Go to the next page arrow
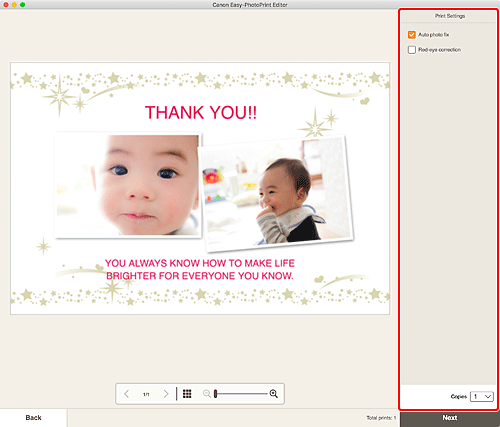The height and width of the screenshot is (427, 500). [x=166, y=394]
